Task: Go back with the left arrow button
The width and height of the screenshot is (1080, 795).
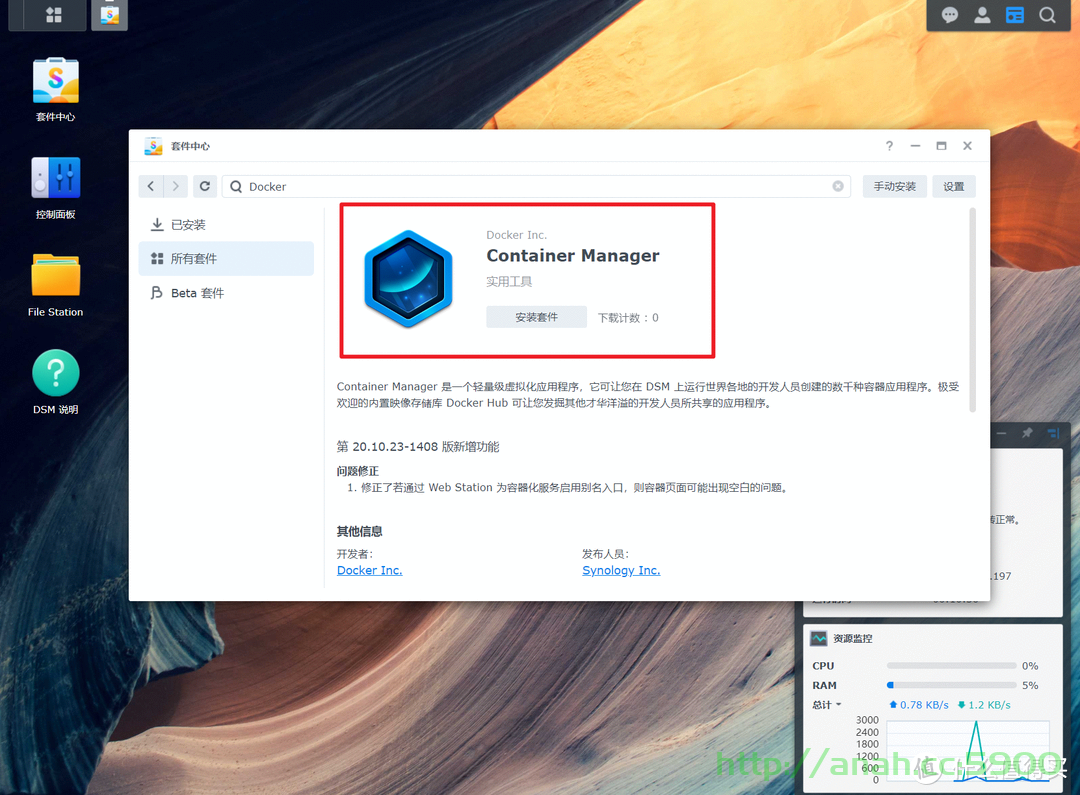Action: point(151,186)
